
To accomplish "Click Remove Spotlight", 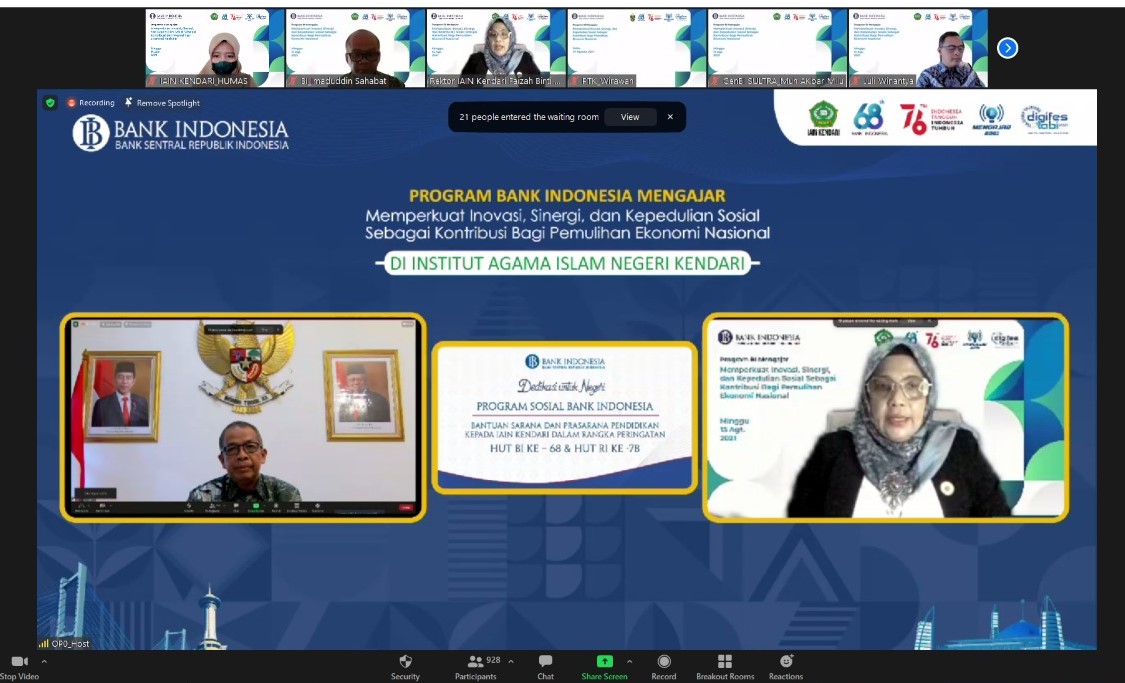I will [162, 103].
